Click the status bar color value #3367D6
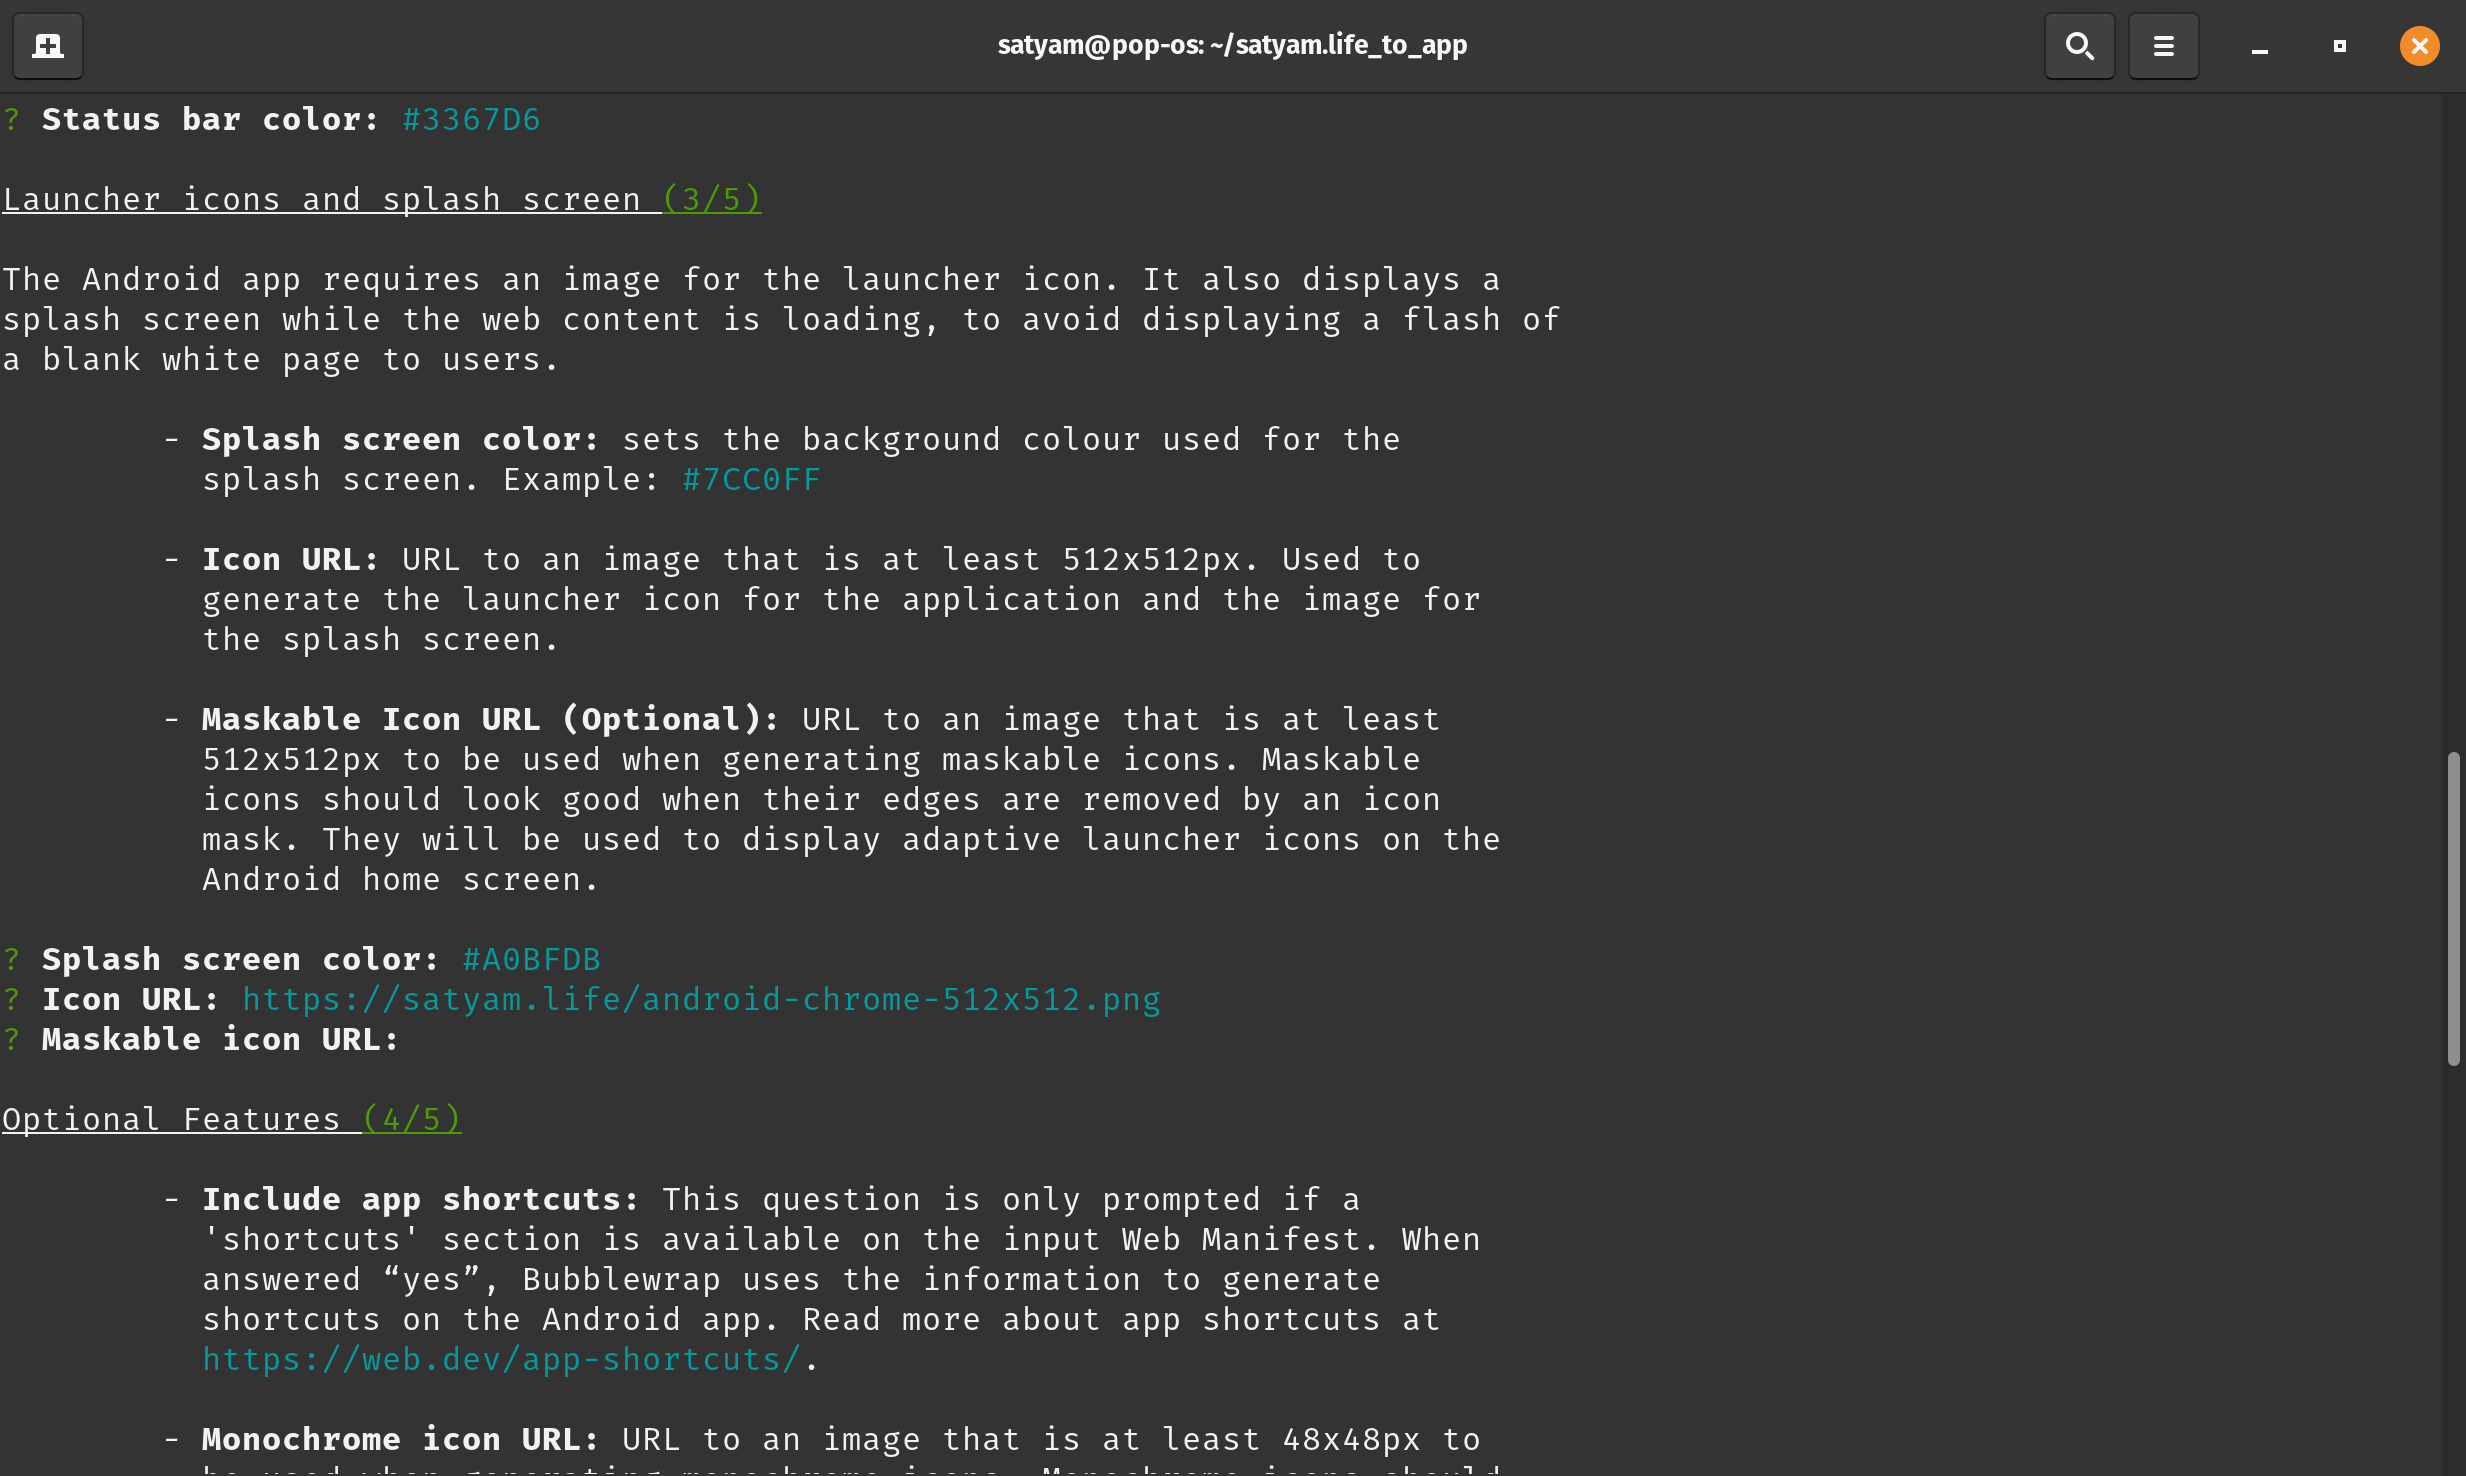2466x1476 pixels. point(471,120)
